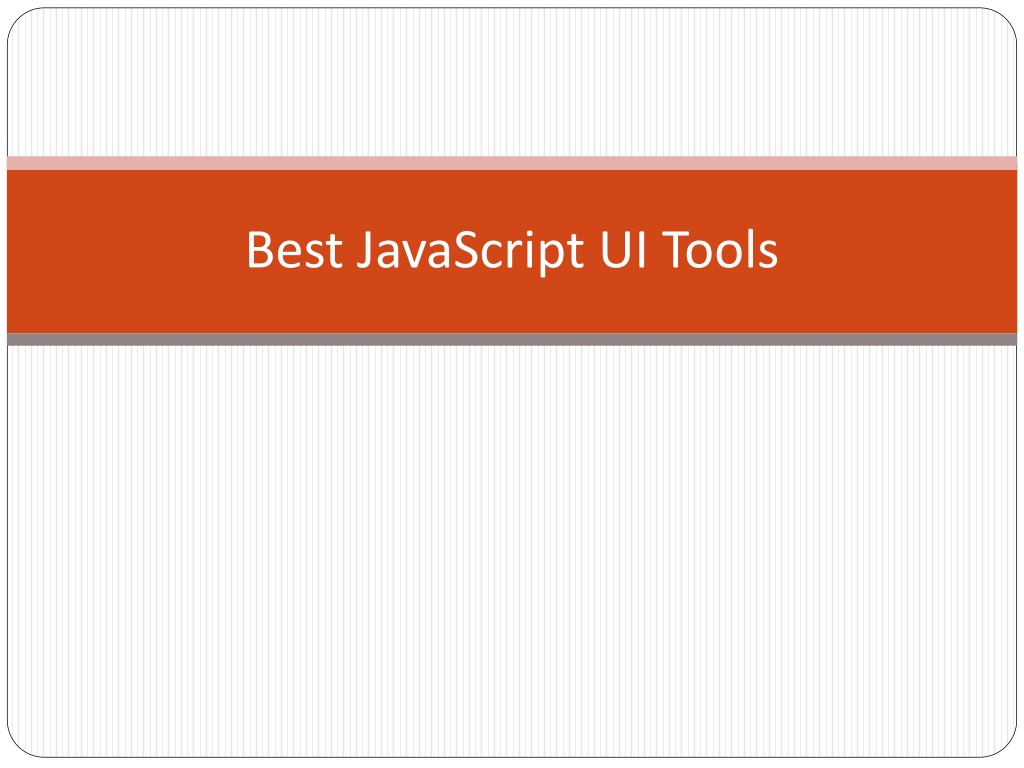The width and height of the screenshot is (1024, 768).
Task: Click the orange banner left of the title
Action: [x=124, y=251]
